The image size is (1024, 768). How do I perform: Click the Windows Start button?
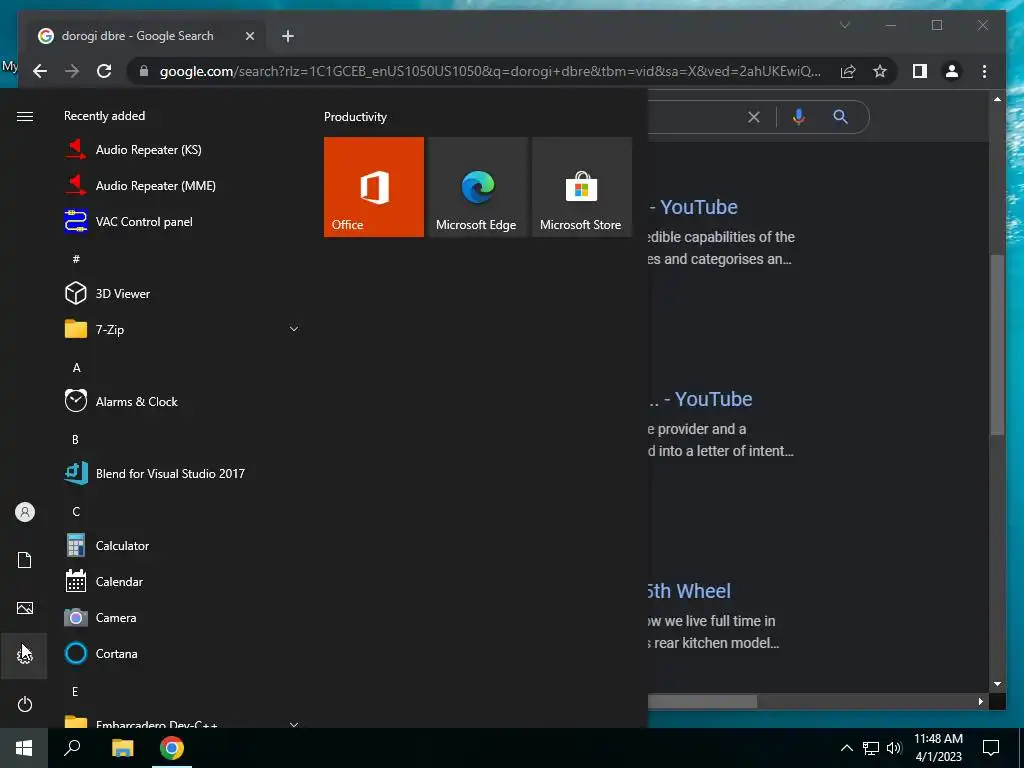[x=24, y=748]
